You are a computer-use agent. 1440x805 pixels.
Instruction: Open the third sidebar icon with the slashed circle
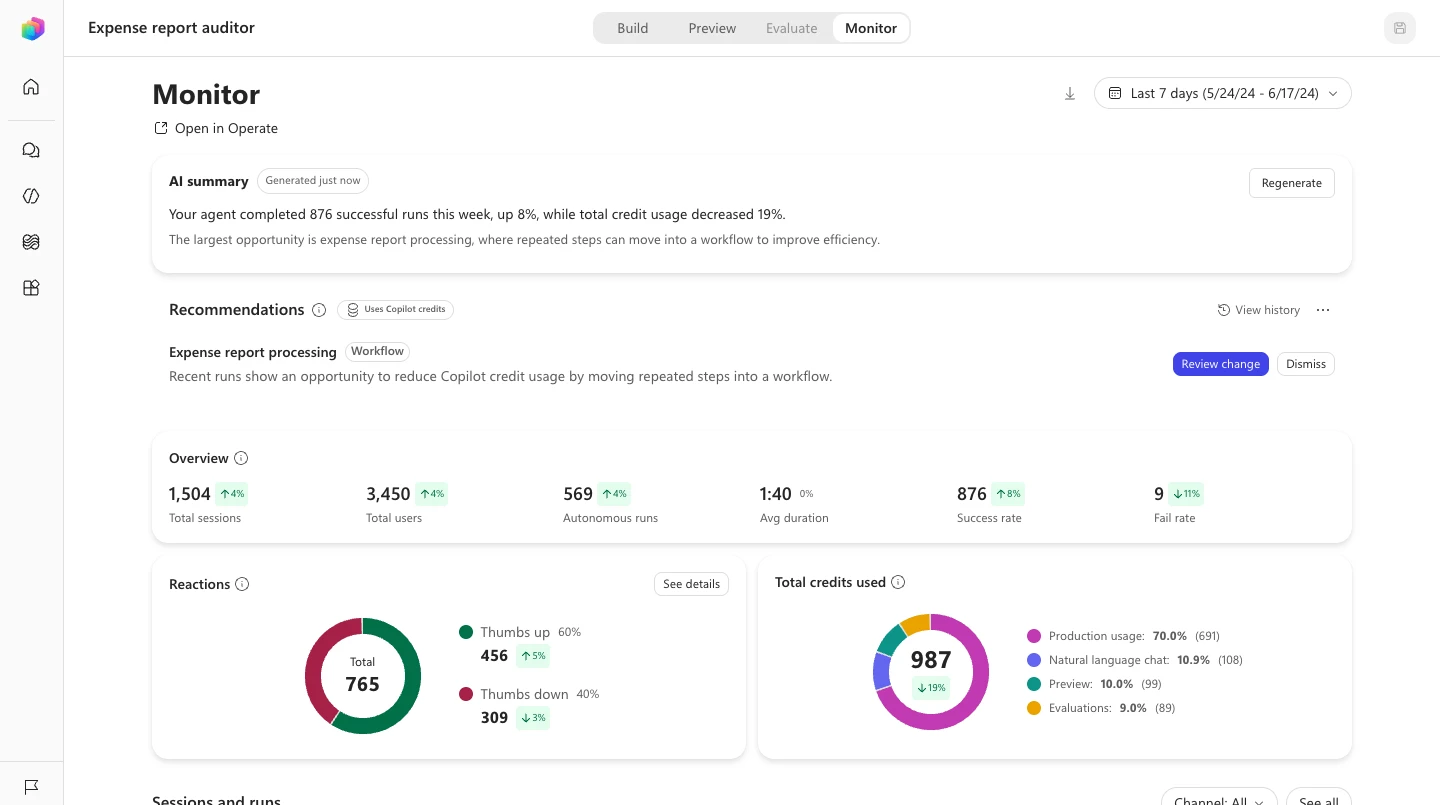click(x=31, y=196)
